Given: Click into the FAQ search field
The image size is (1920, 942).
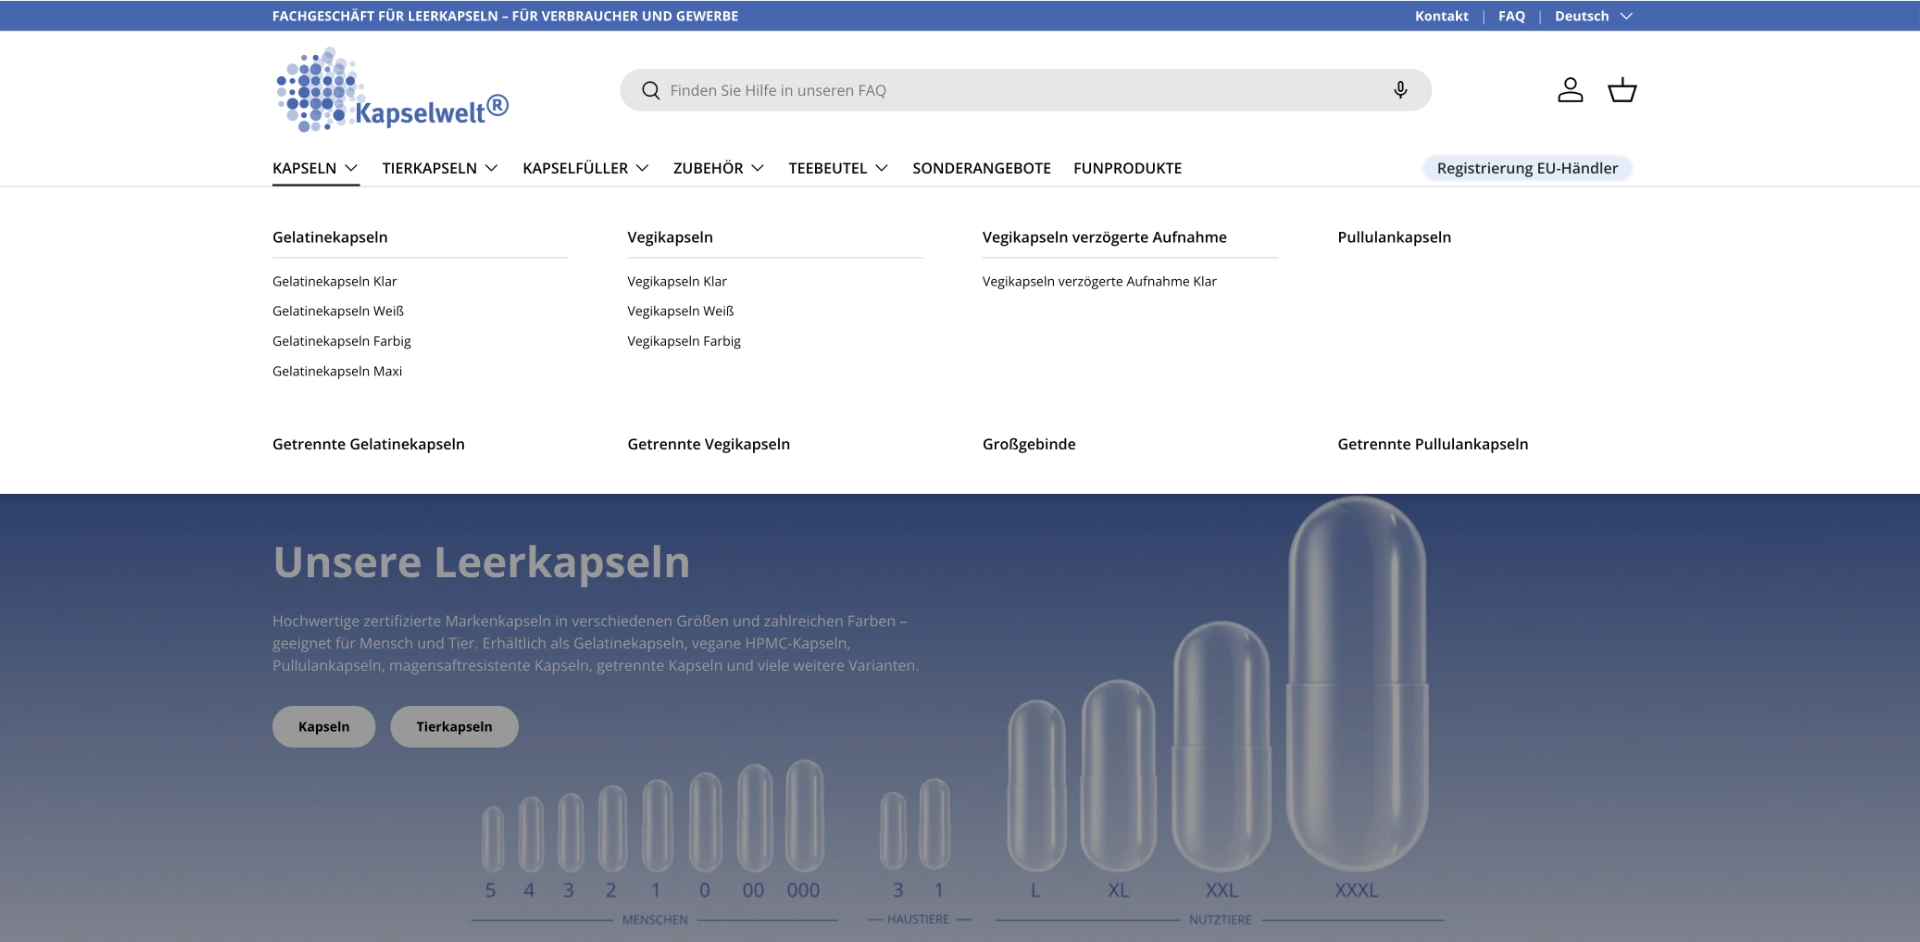Looking at the screenshot, I should tap(1020, 91).
